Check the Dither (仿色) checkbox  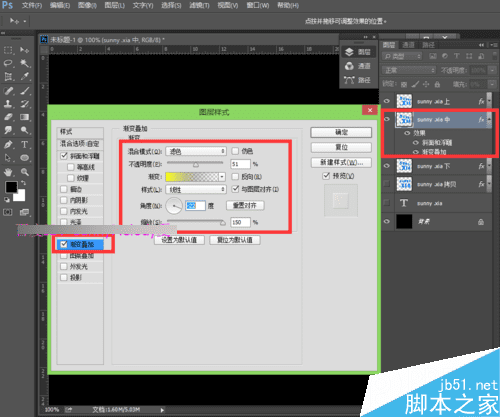[235, 151]
